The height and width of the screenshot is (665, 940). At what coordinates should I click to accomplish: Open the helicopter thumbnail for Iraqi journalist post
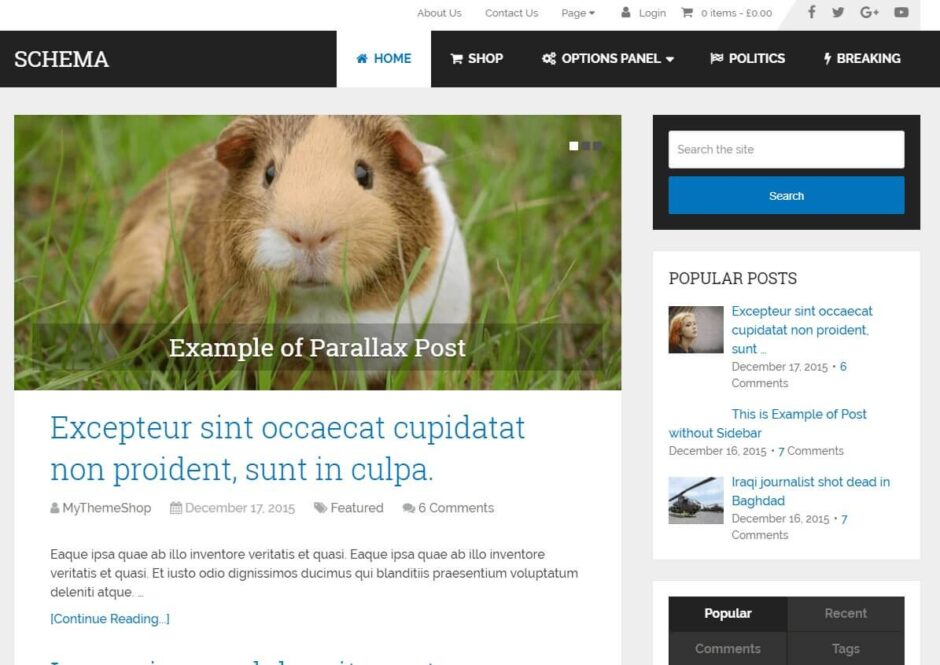click(695, 500)
